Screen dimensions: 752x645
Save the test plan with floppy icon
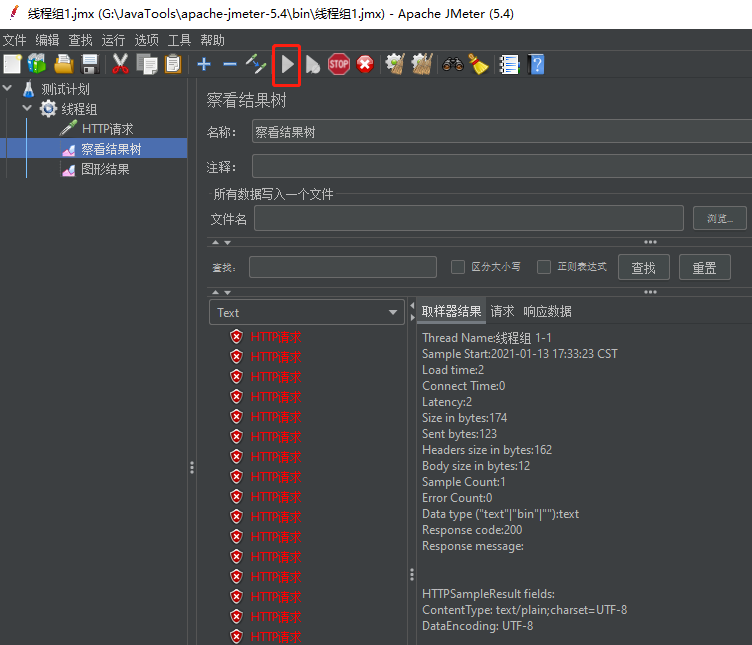click(90, 64)
